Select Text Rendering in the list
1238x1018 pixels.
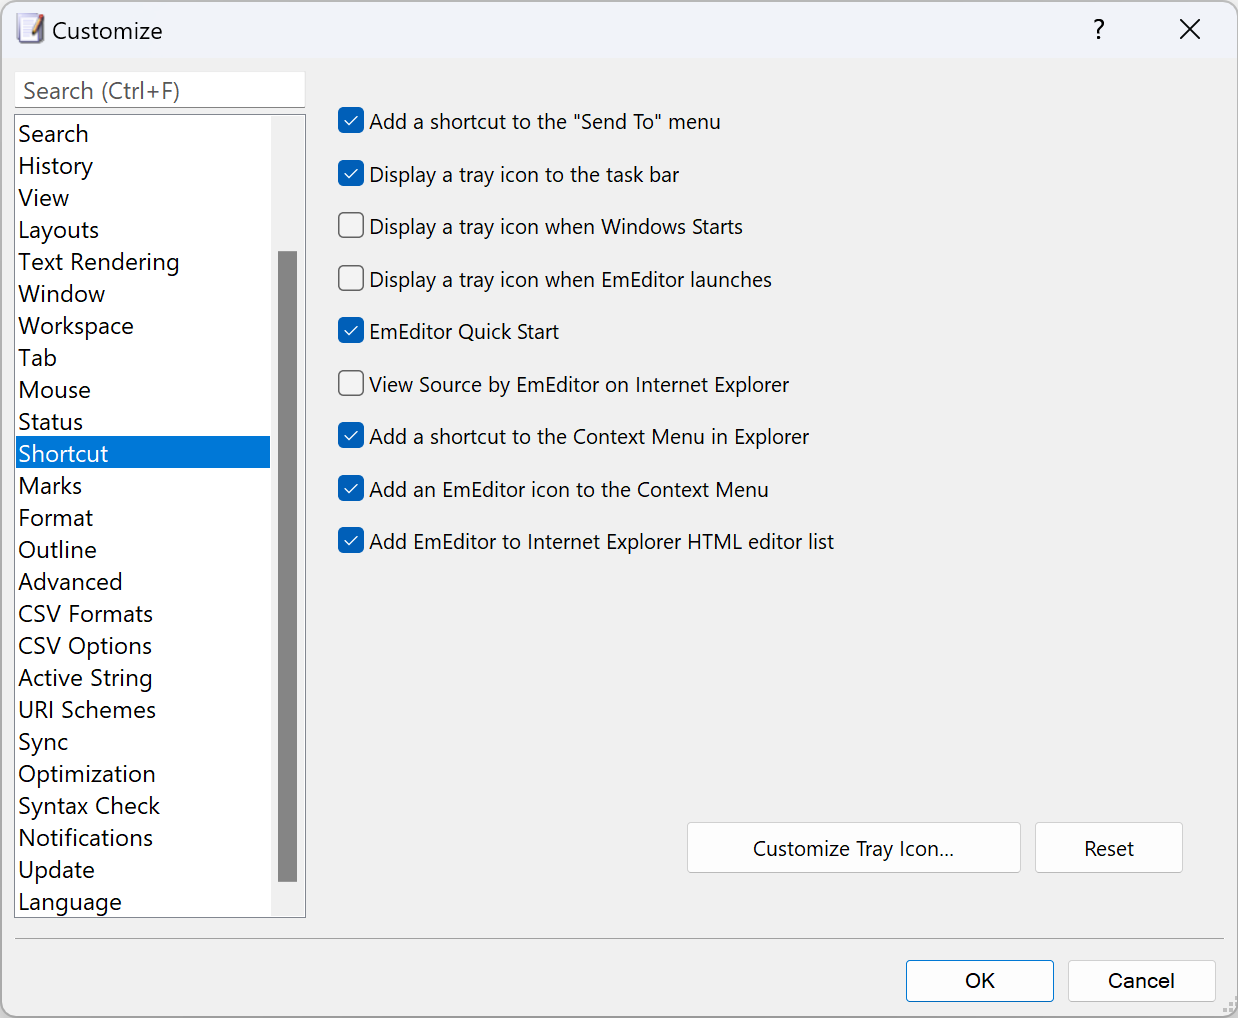tap(143, 261)
